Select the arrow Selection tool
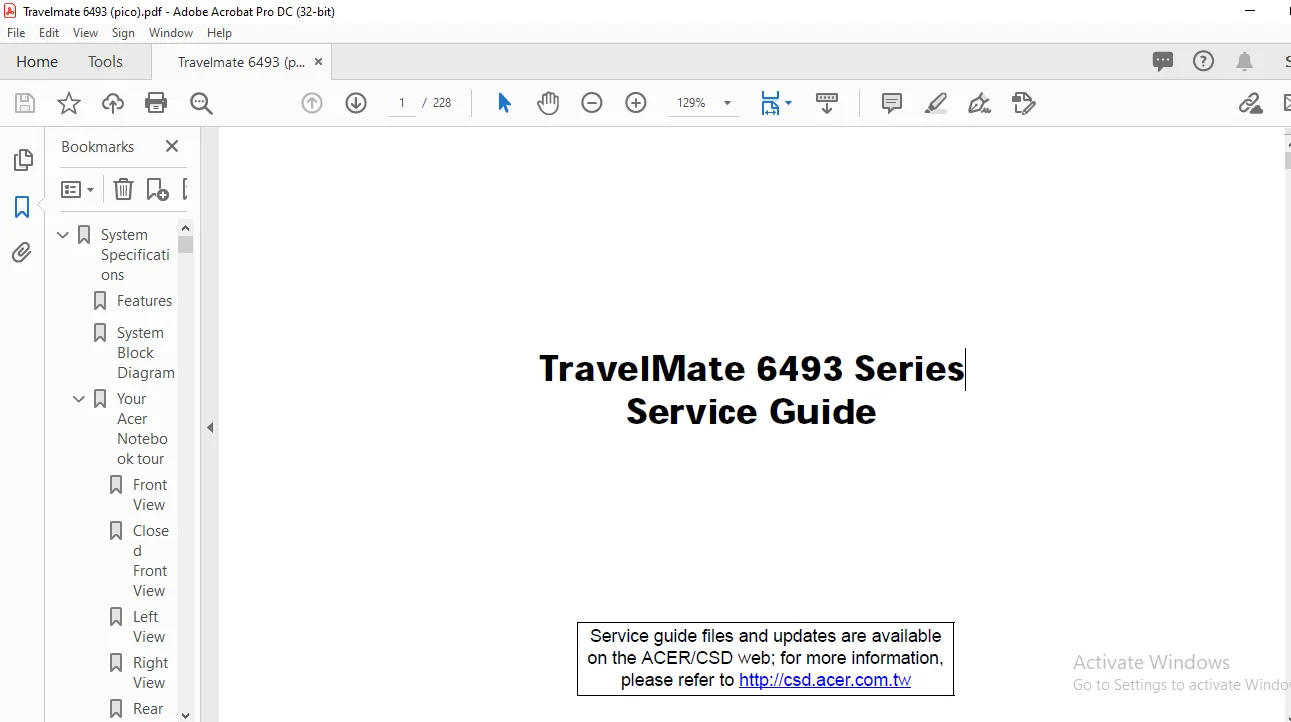The width and height of the screenshot is (1291, 722). click(504, 103)
